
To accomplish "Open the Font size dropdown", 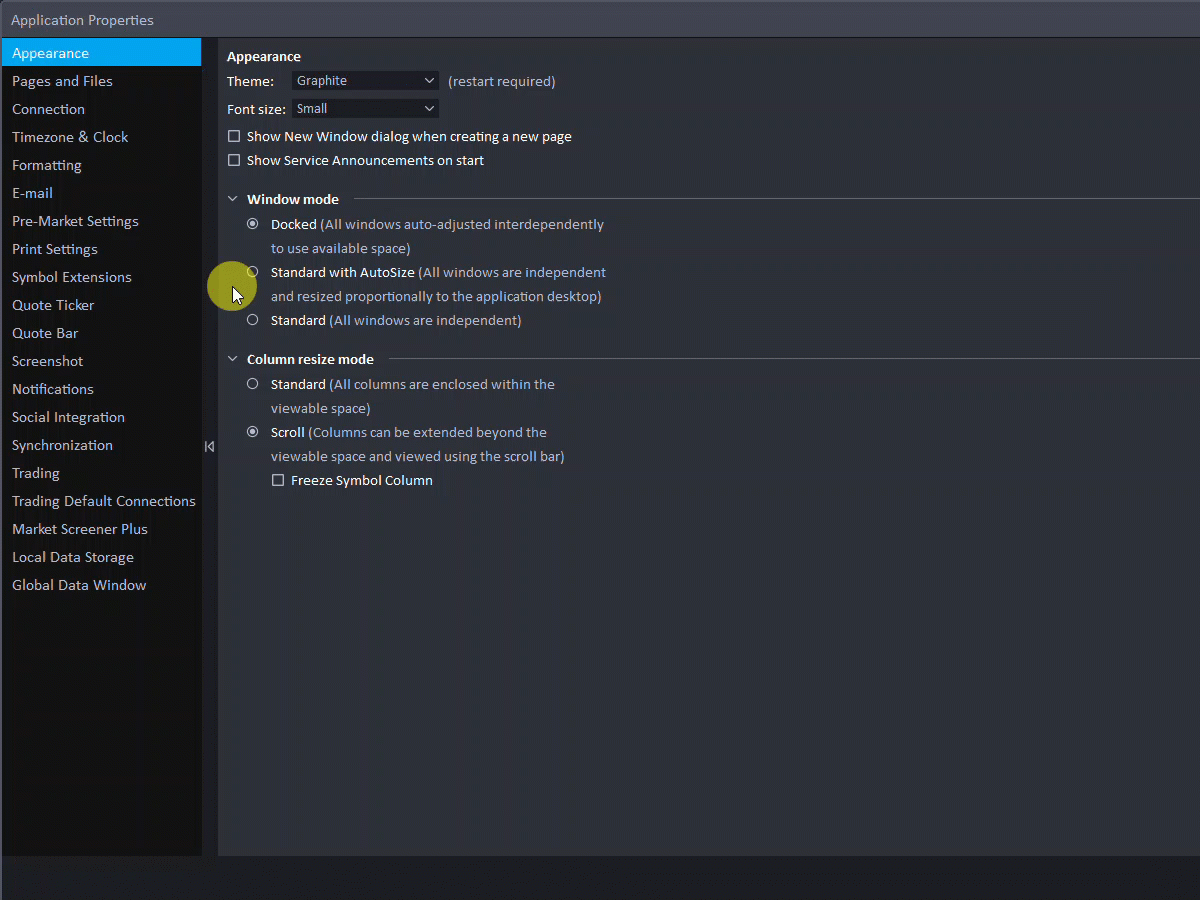I will click(x=365, y=109).
